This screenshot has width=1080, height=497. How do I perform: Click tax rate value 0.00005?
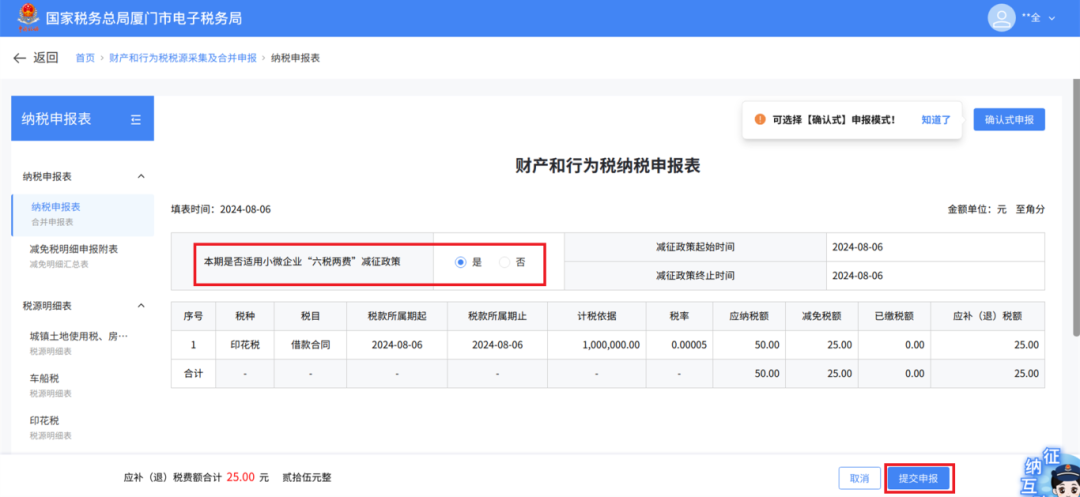click(689, 345)
